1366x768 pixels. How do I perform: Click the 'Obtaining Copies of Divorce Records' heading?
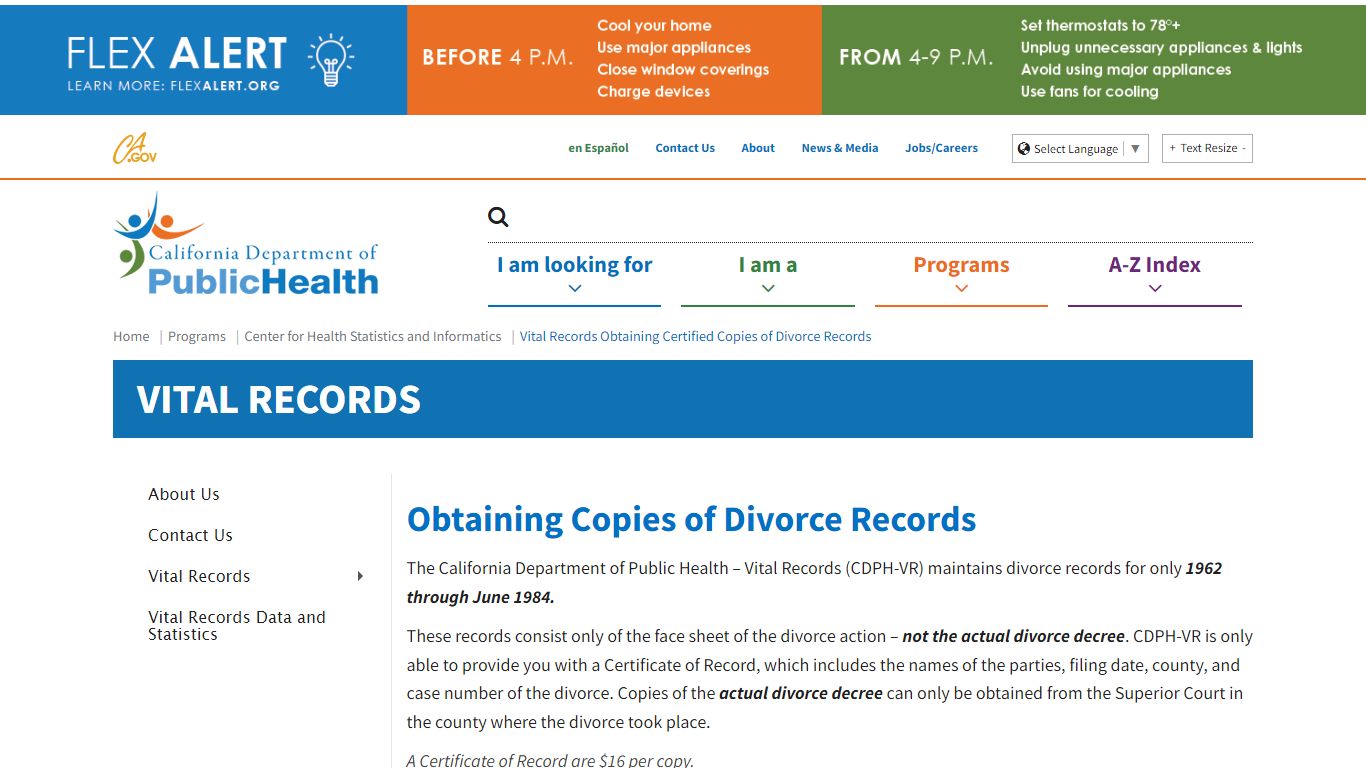click(x=692, y=519)
